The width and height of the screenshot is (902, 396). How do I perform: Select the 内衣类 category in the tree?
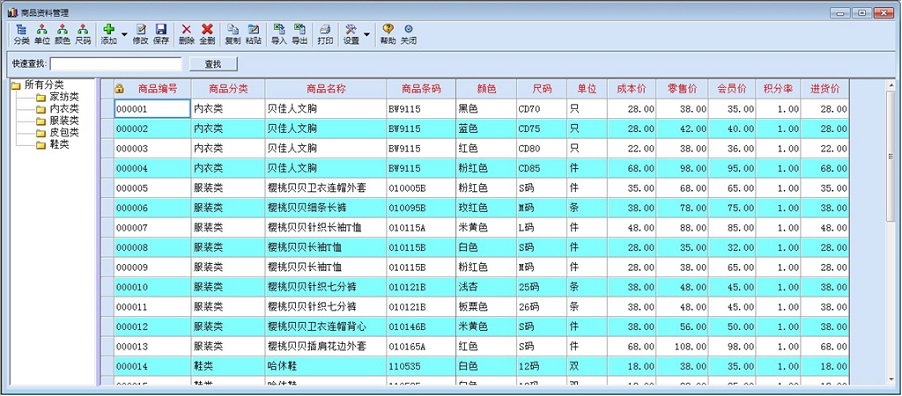point(58,109)
